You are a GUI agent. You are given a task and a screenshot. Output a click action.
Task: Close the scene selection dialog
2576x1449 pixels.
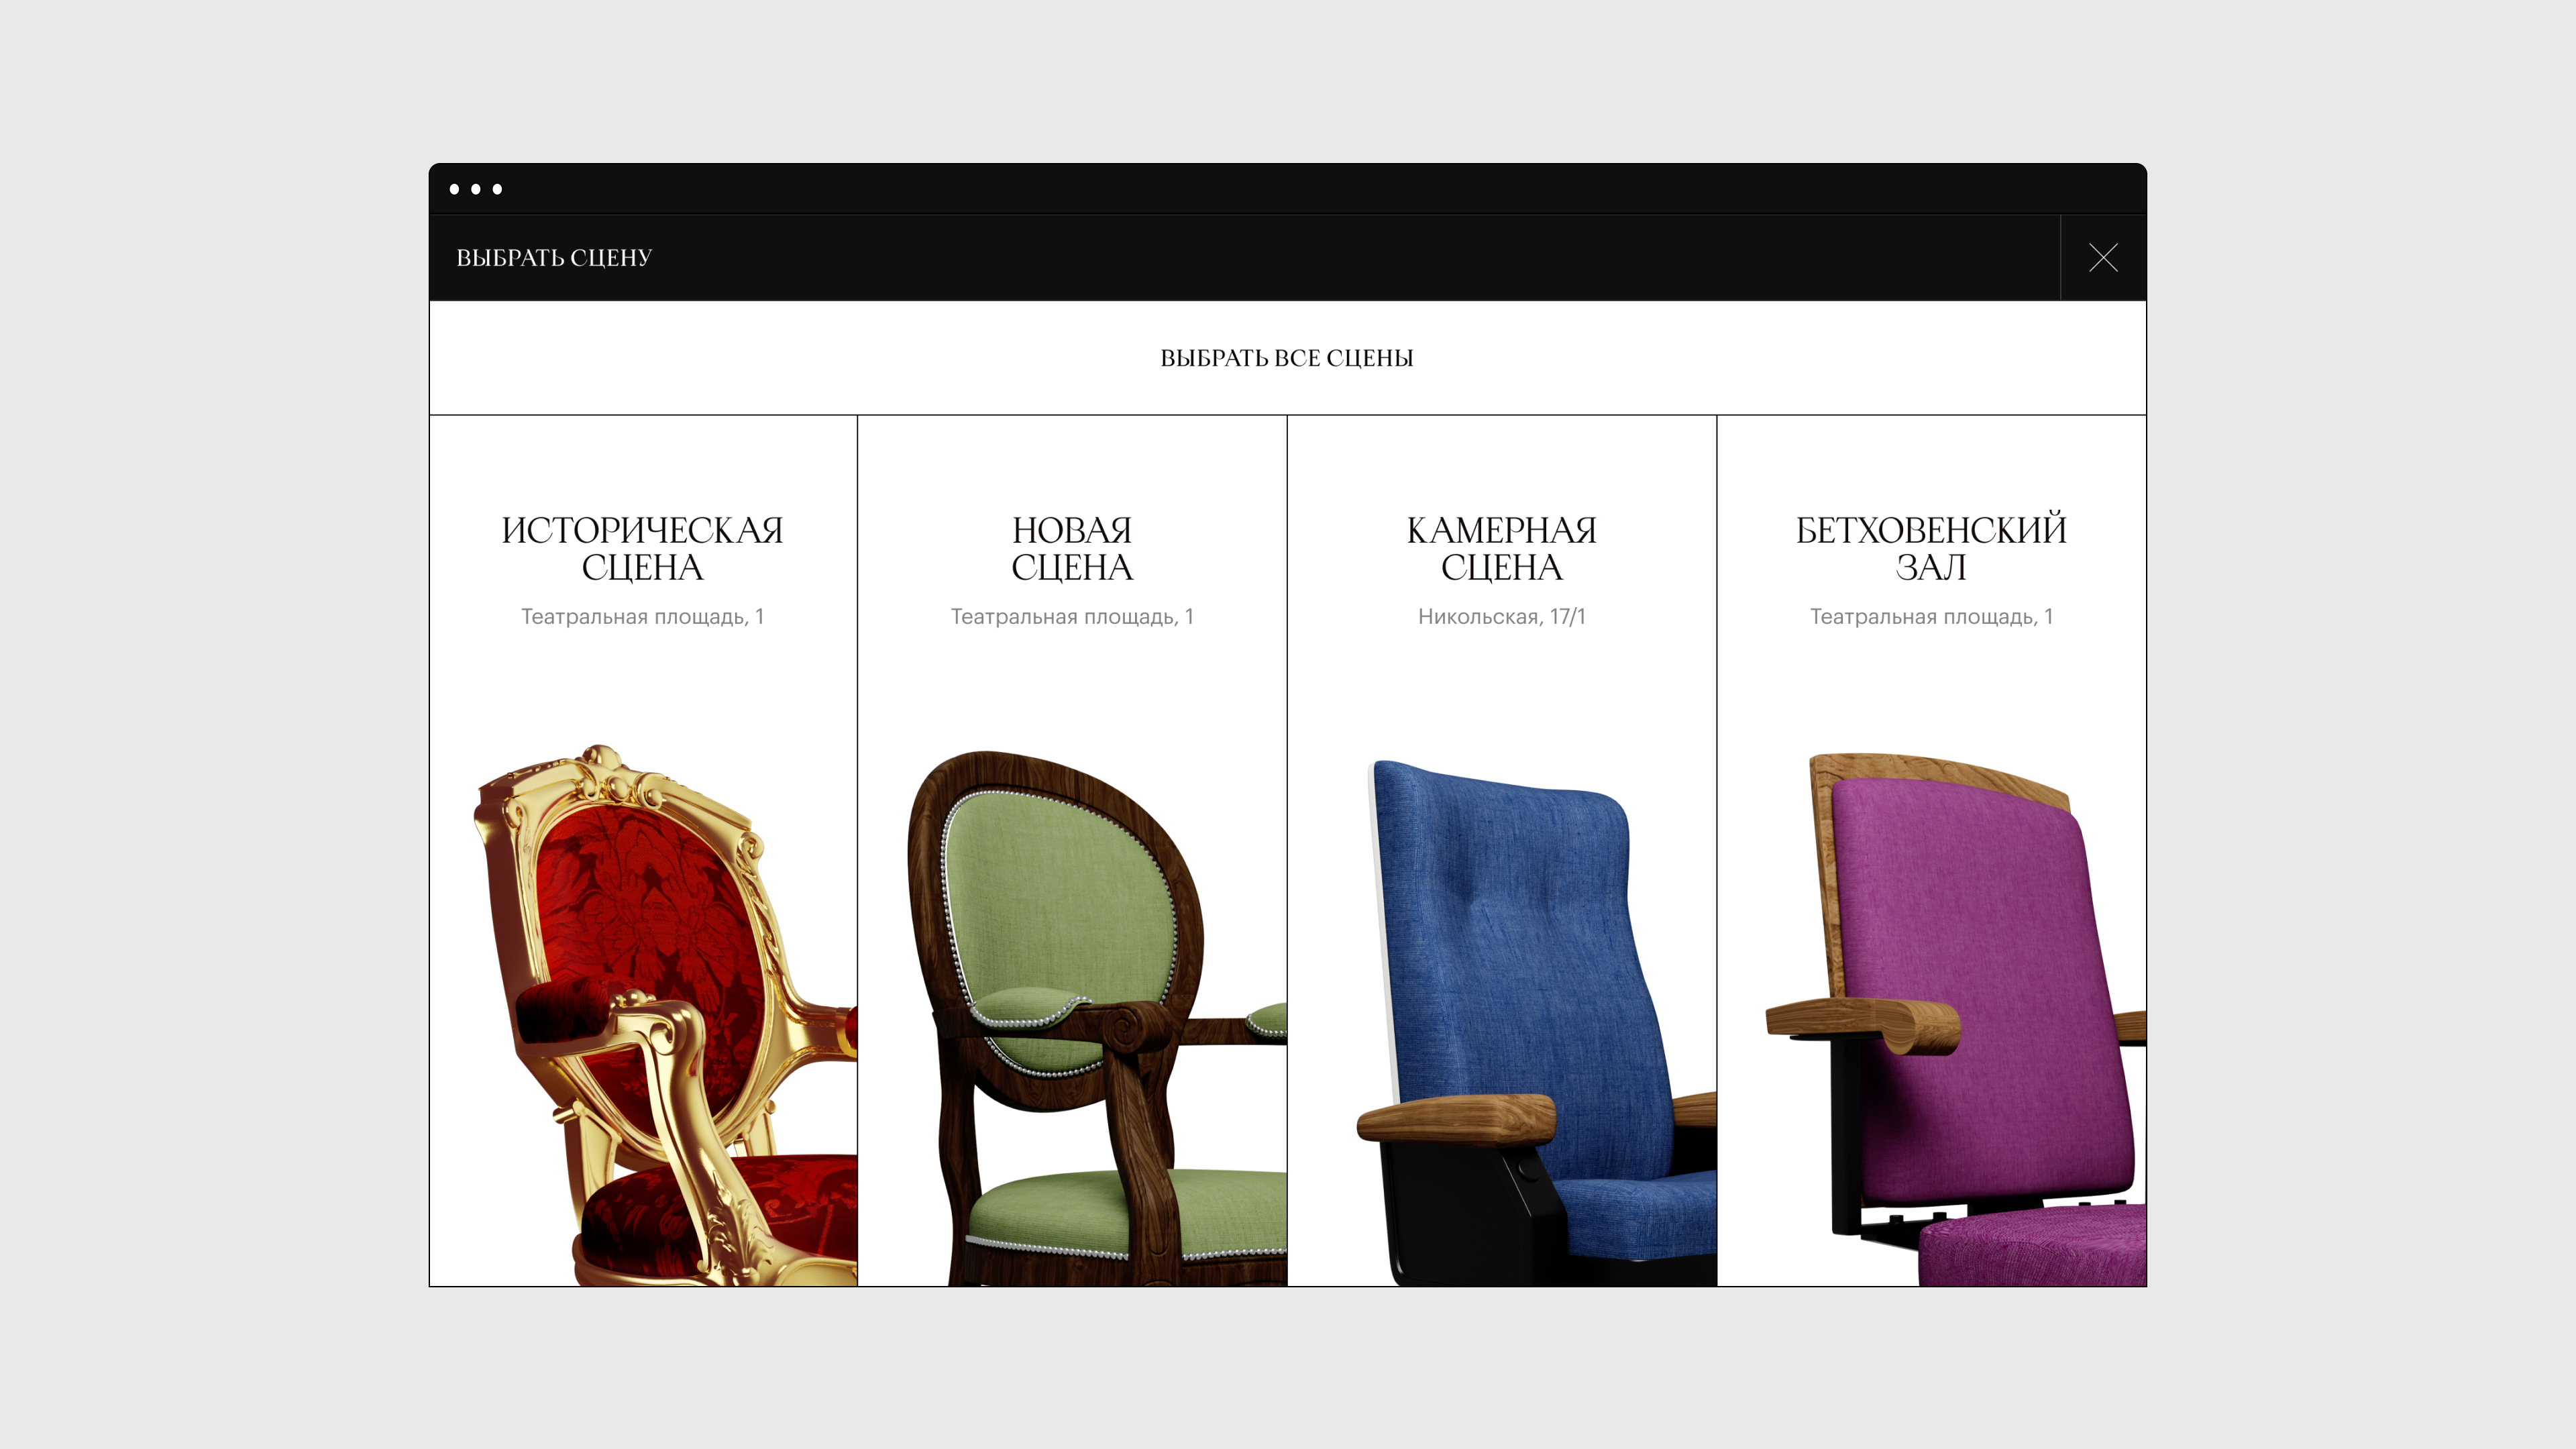tap(2103, 258)
